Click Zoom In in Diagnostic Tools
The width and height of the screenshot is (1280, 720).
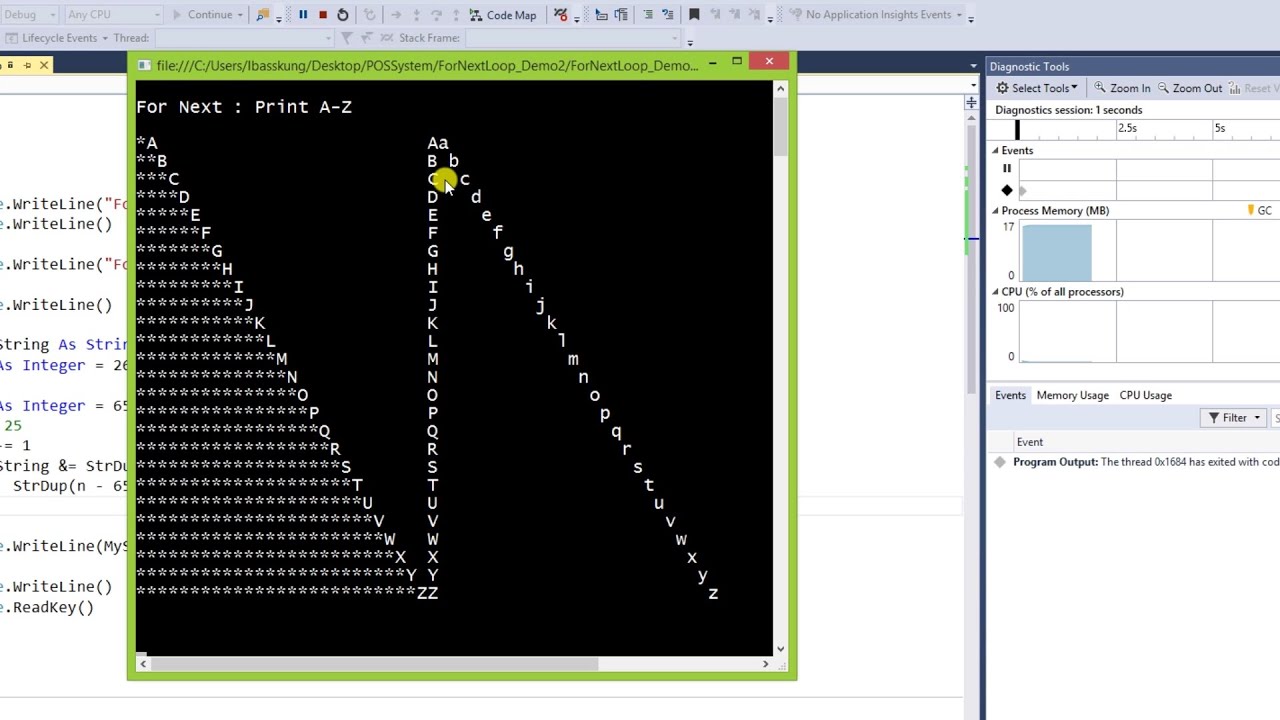[x=1122, y=88]
